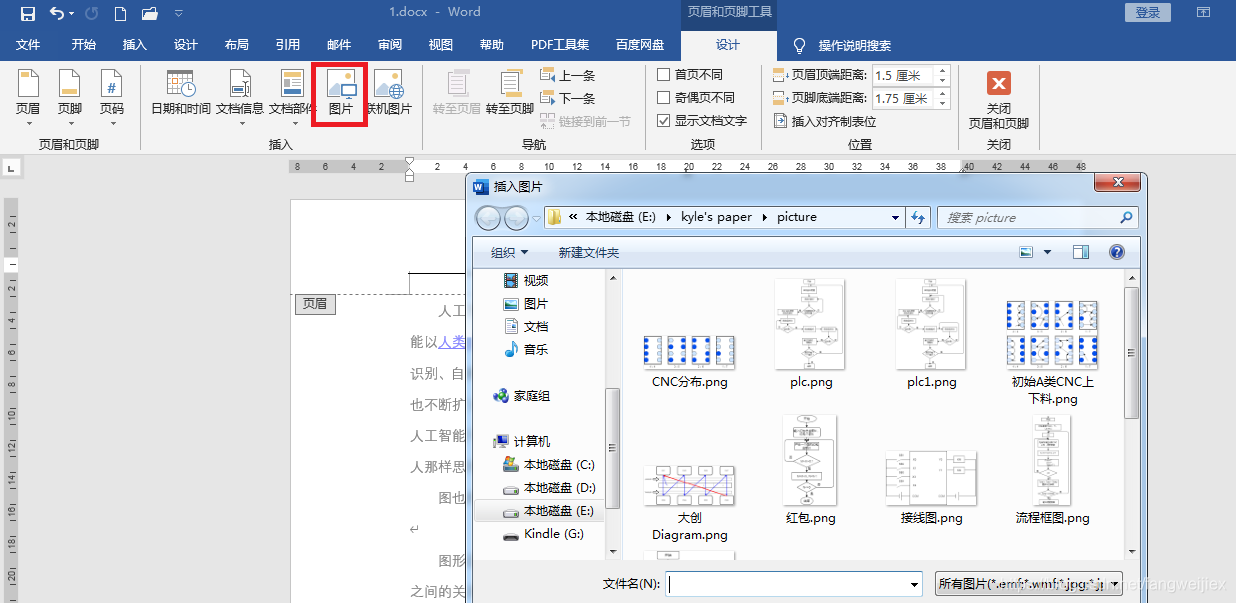
Task: Open the 页脚 footer tool
Action: tap(69, 97)
